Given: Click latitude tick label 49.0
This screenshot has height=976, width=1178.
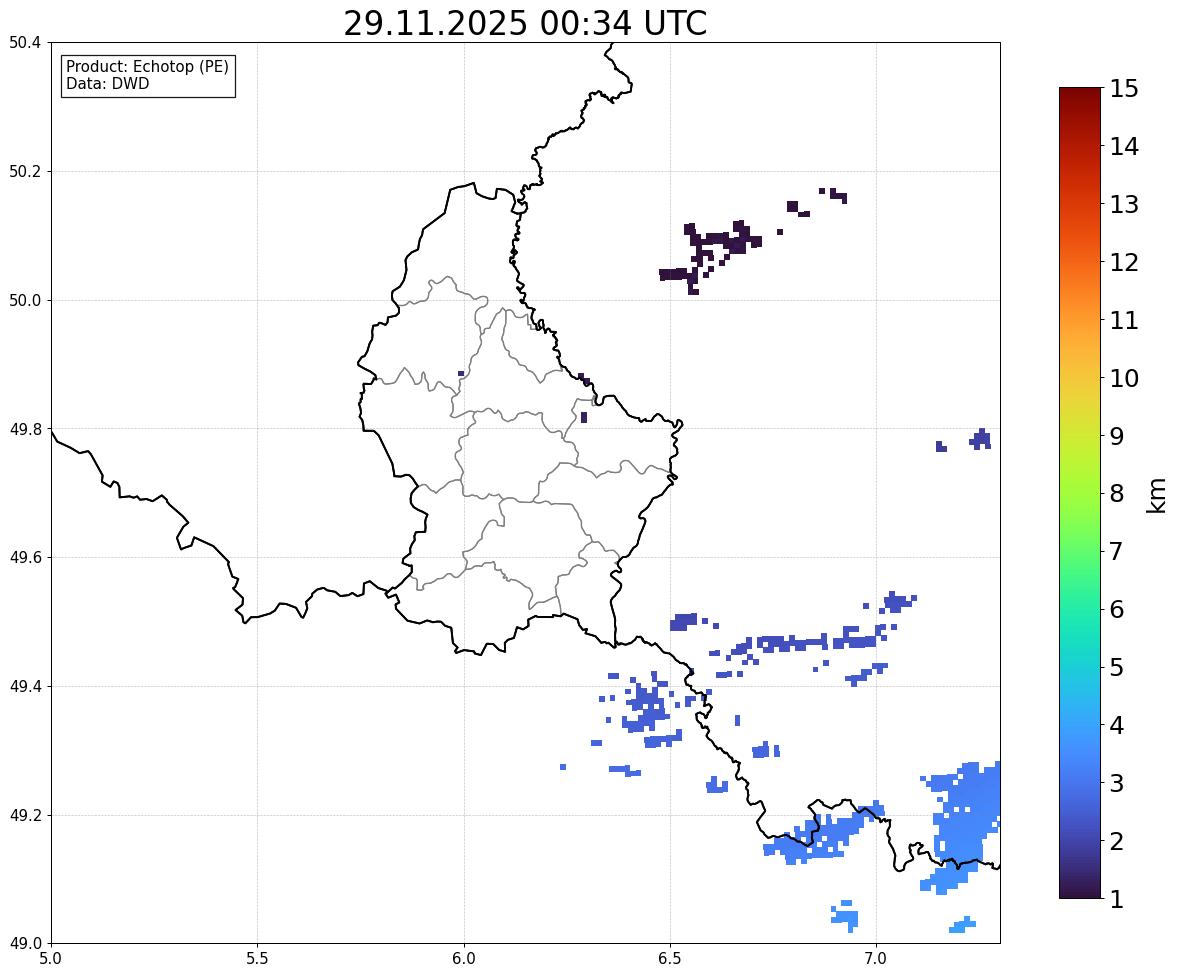Looking at the screenshot, I should coord(25,944).
